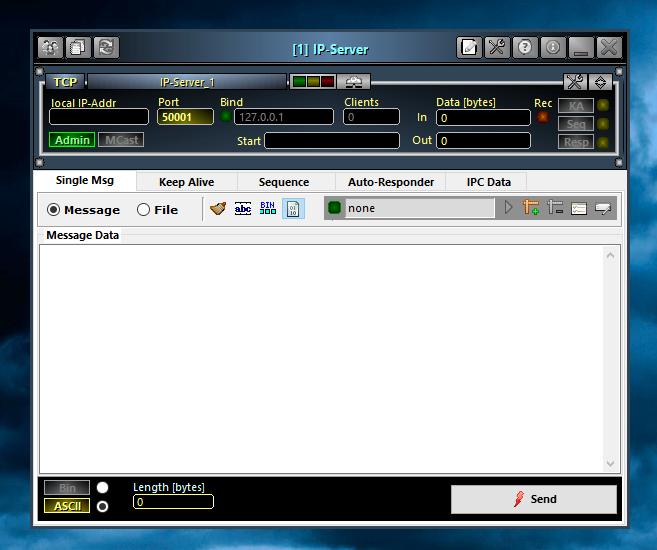The height and width of the screenshot is (550, 657).
Task: Close the IP-Server window
Action: point(608,47)
